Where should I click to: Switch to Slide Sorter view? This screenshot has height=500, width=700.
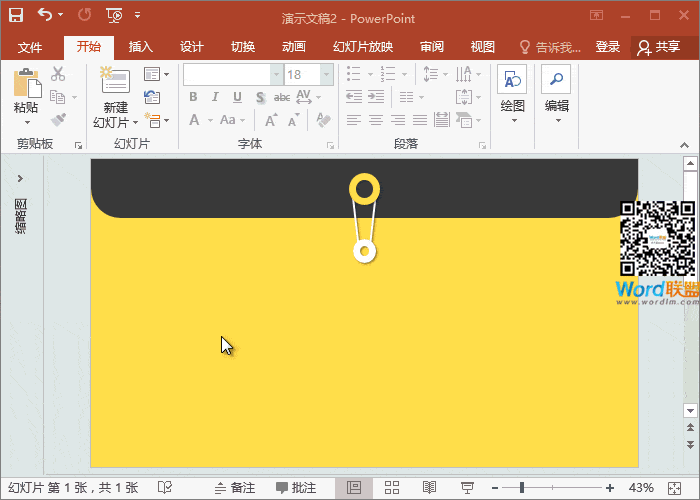392,487
